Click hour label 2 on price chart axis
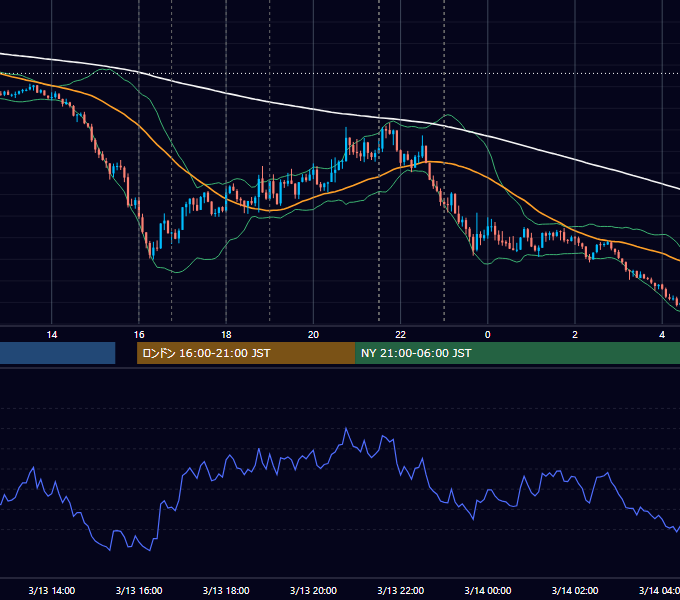The image size is (680, 600). point(575,335)
